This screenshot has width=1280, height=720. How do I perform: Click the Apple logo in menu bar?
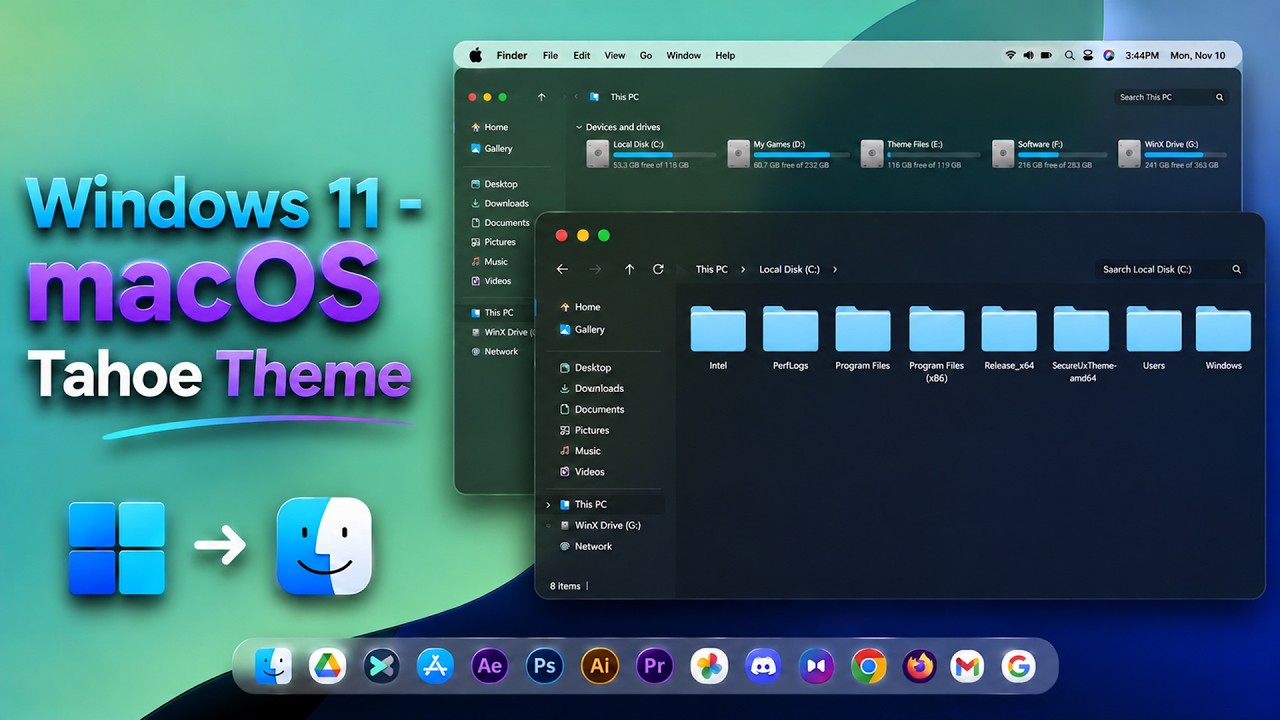coord(476,55)
